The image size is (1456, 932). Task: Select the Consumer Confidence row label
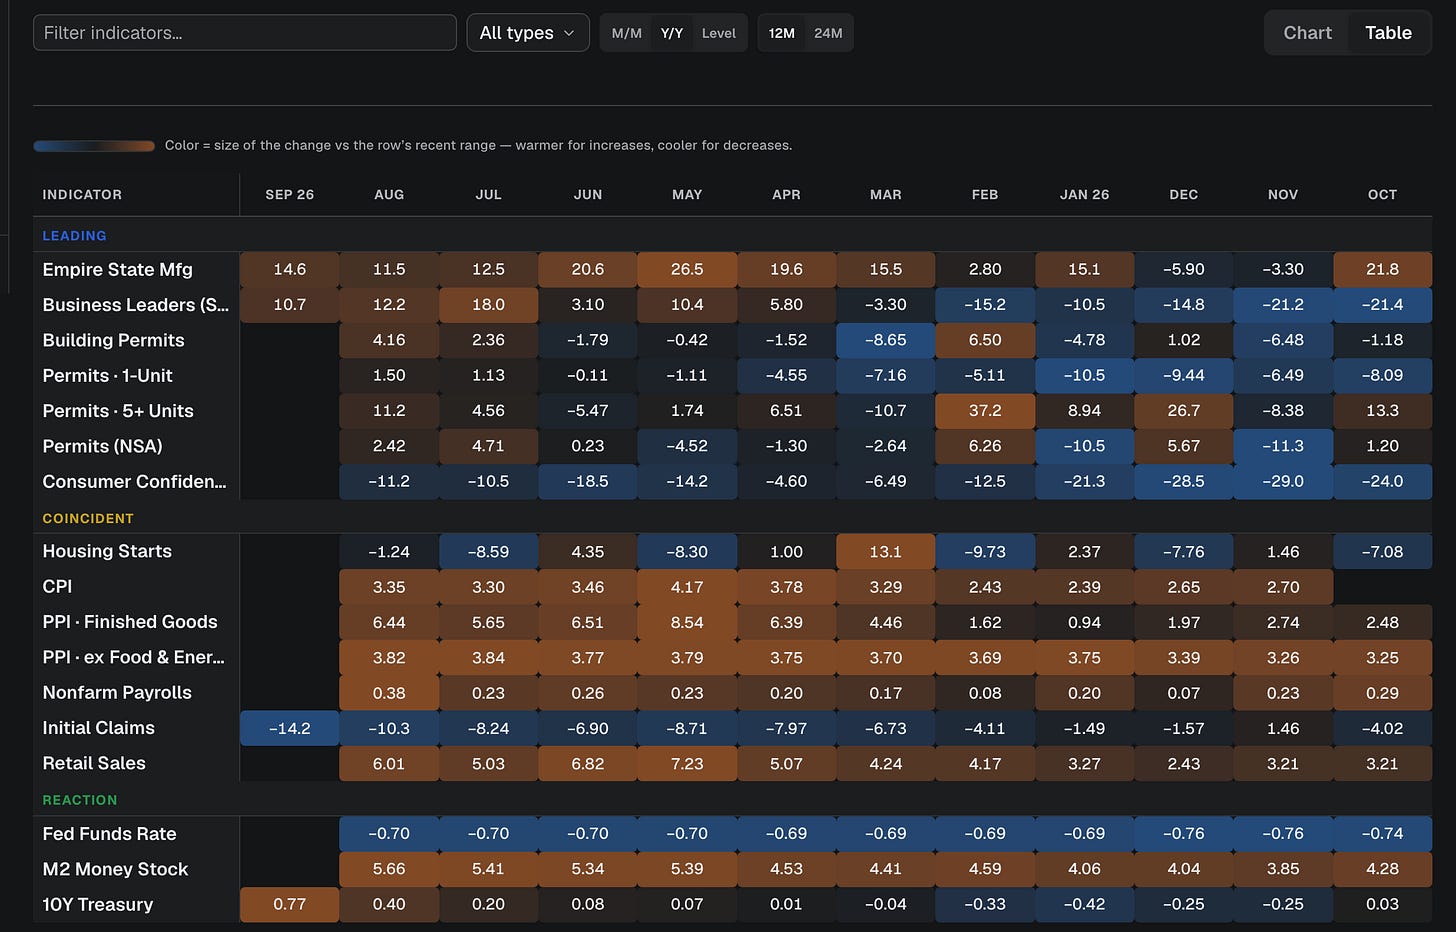134,482
